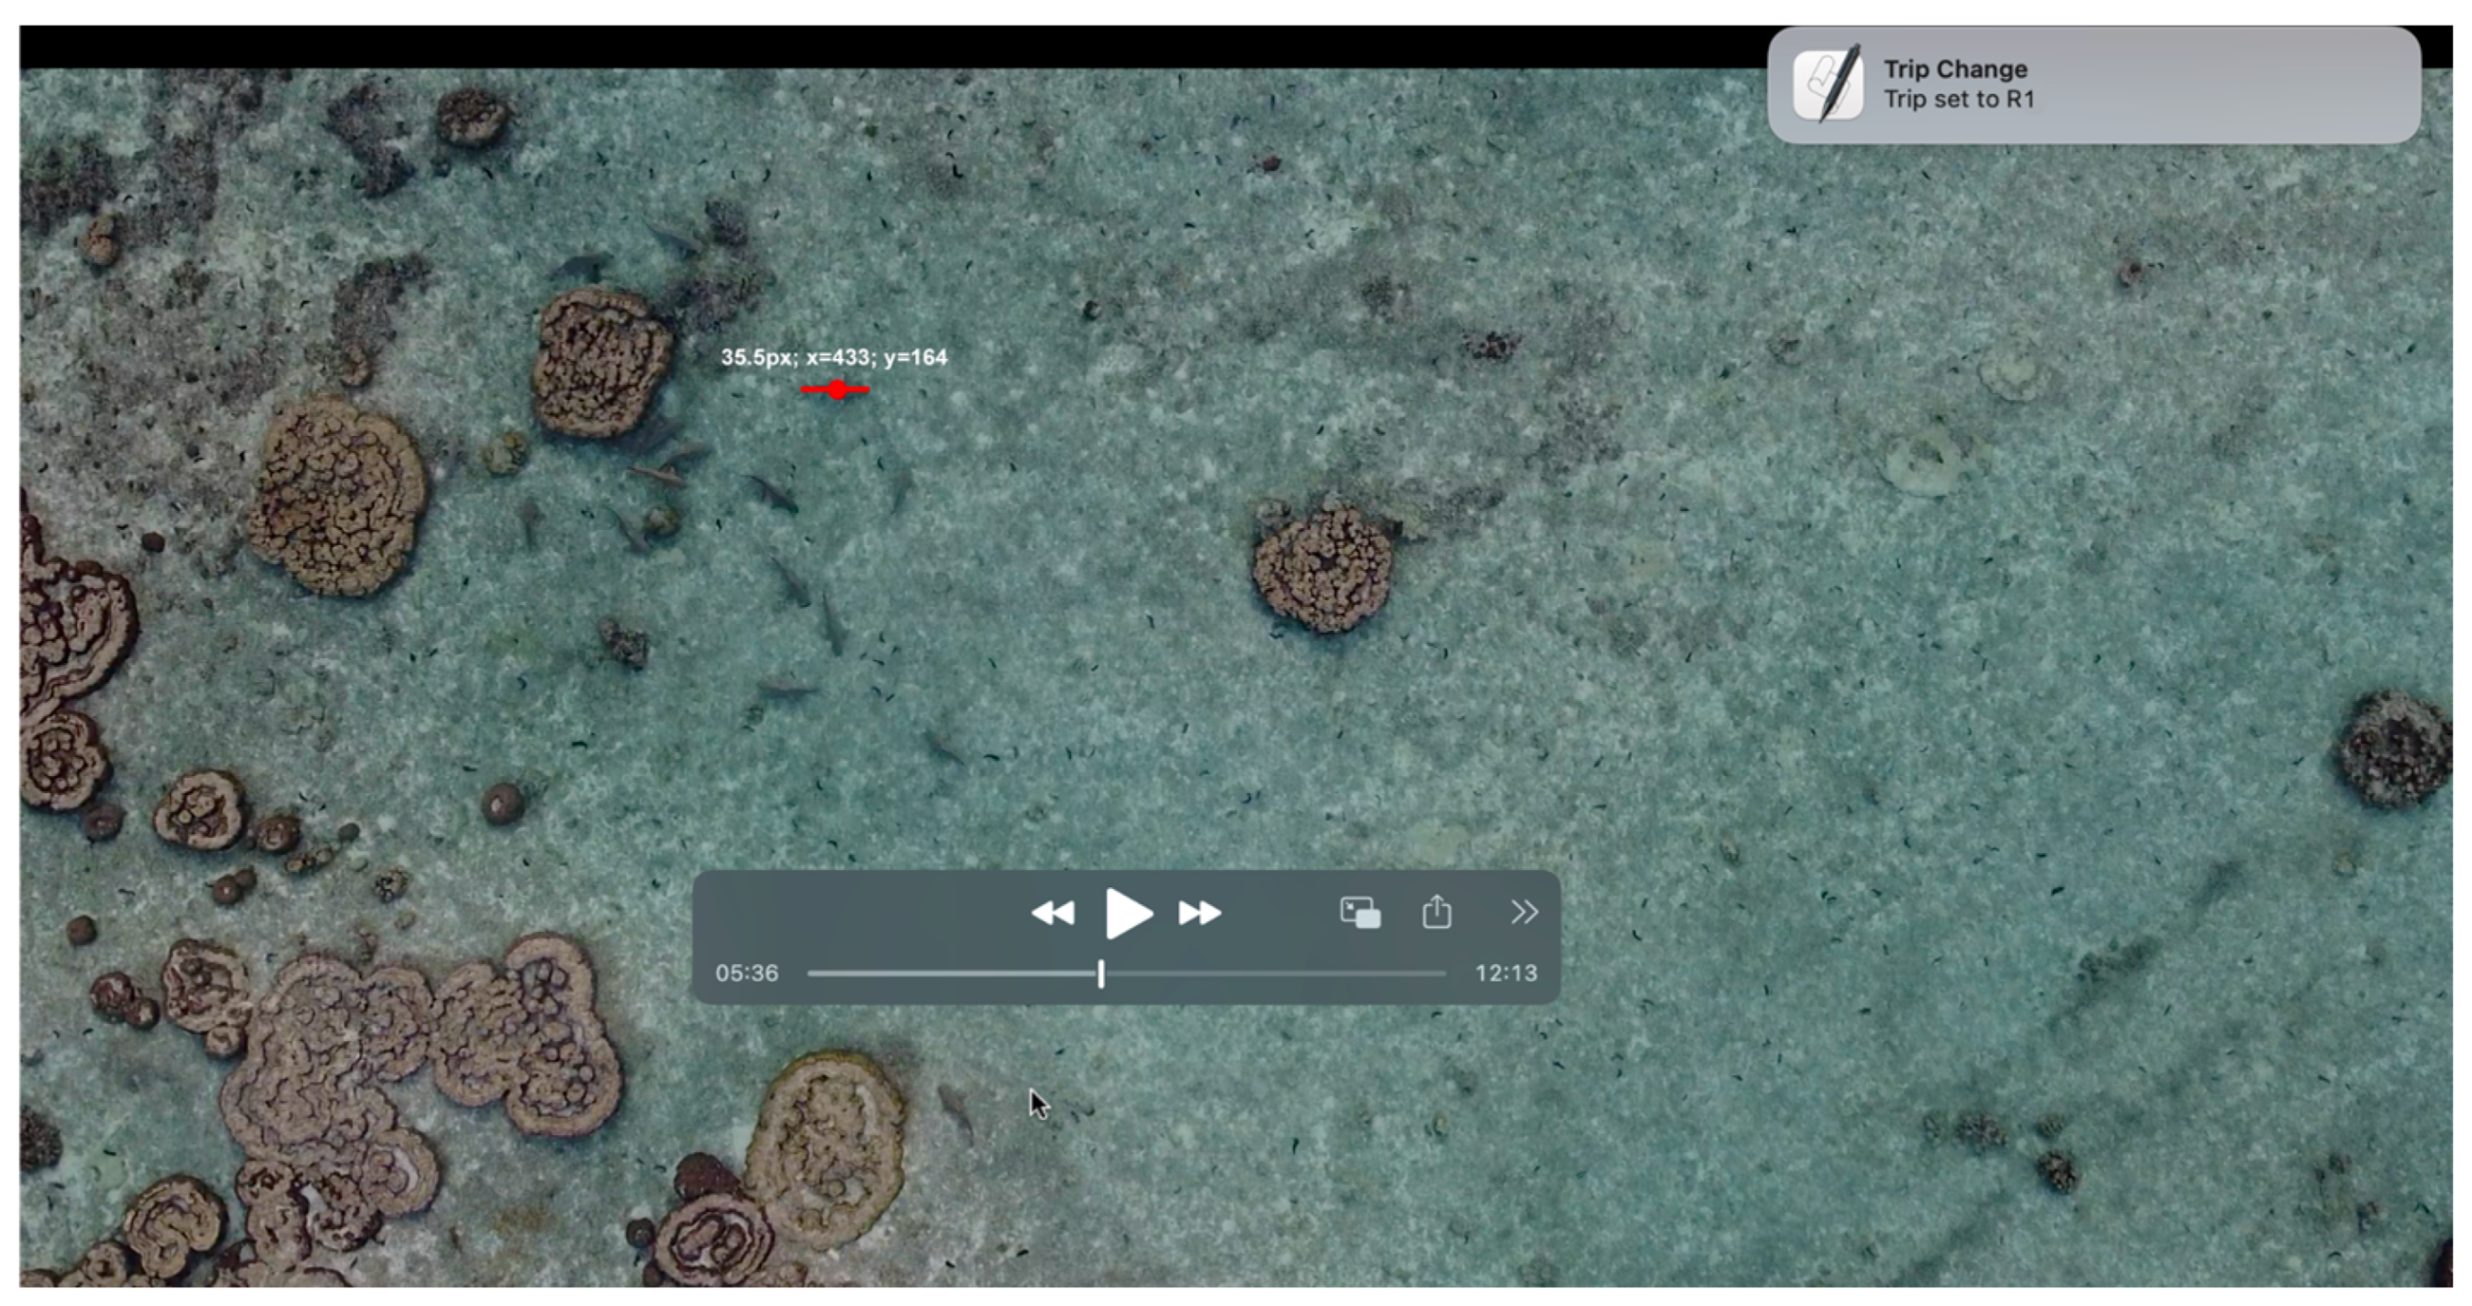Toggle the 12:13 duration display
The image size is (2472, 1306).
(x=1506, y=973)
